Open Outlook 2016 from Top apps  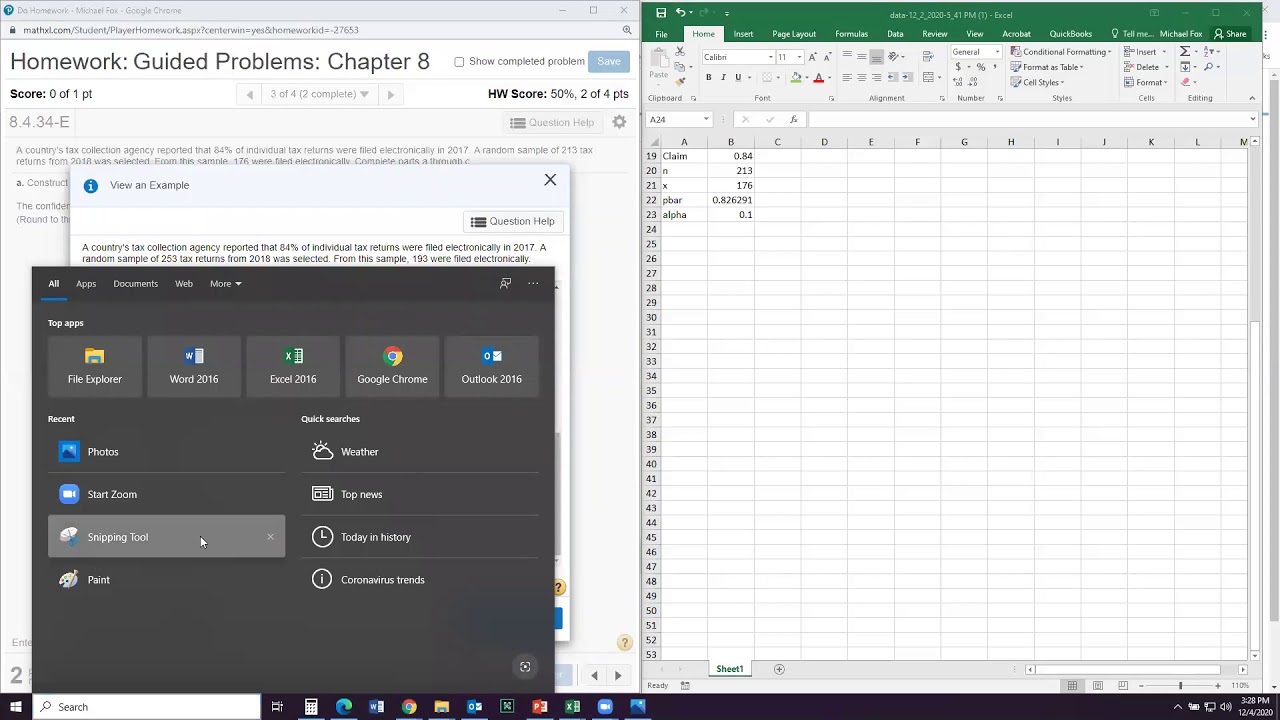point(491,366)
